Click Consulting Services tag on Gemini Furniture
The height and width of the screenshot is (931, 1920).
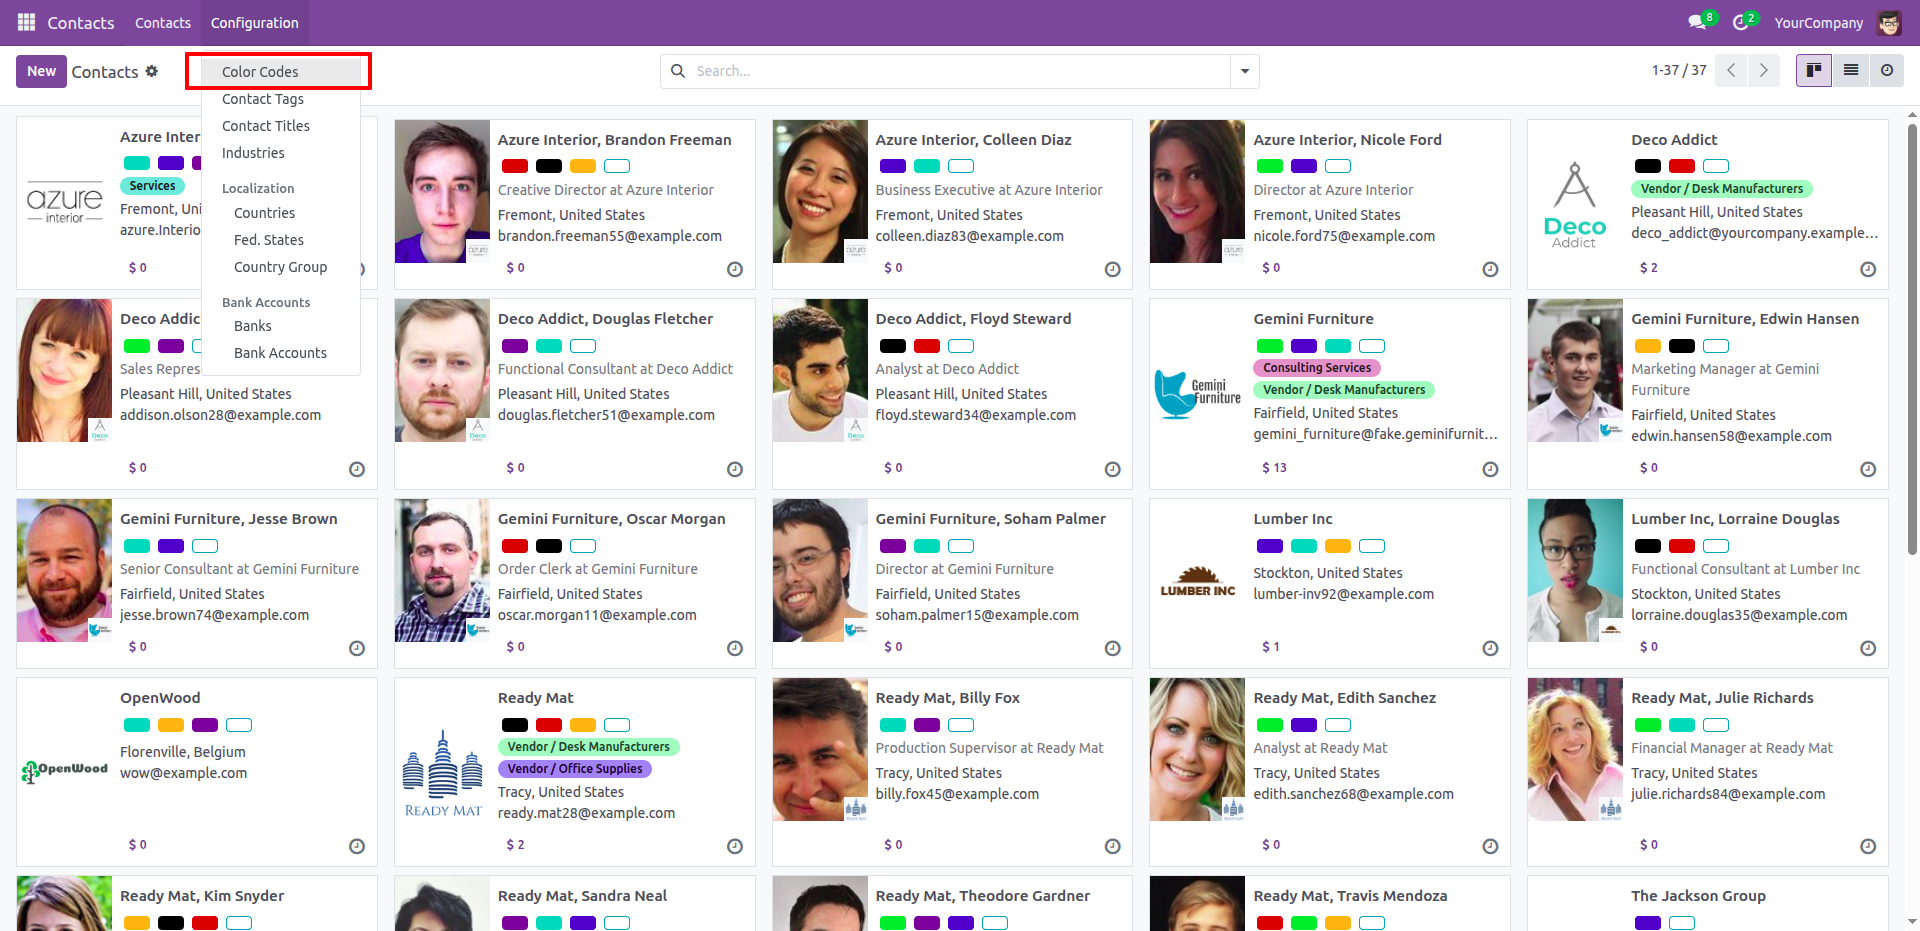[x=1317, y=368]
